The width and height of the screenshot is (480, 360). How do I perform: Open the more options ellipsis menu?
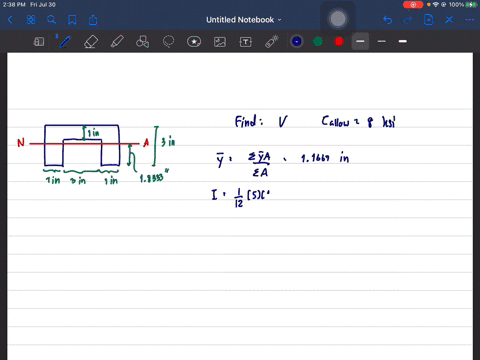click(x=470, y=20)
